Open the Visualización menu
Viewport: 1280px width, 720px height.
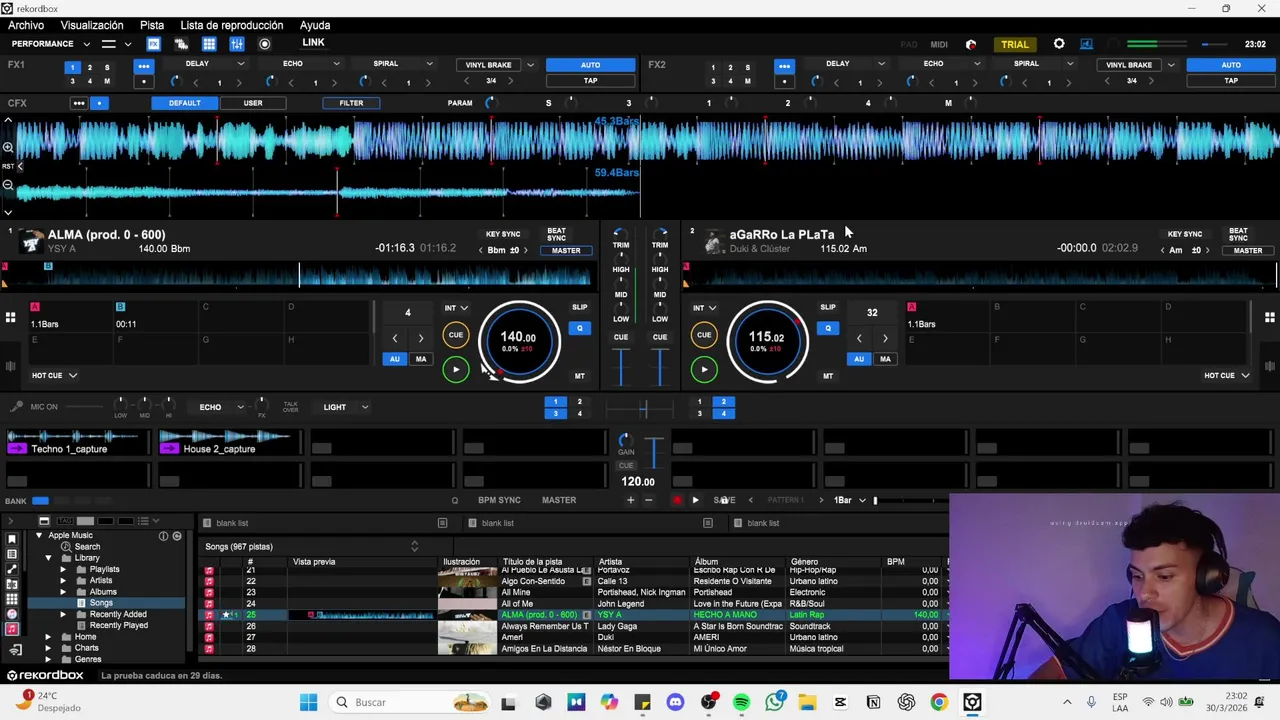(x=92, y=25)
